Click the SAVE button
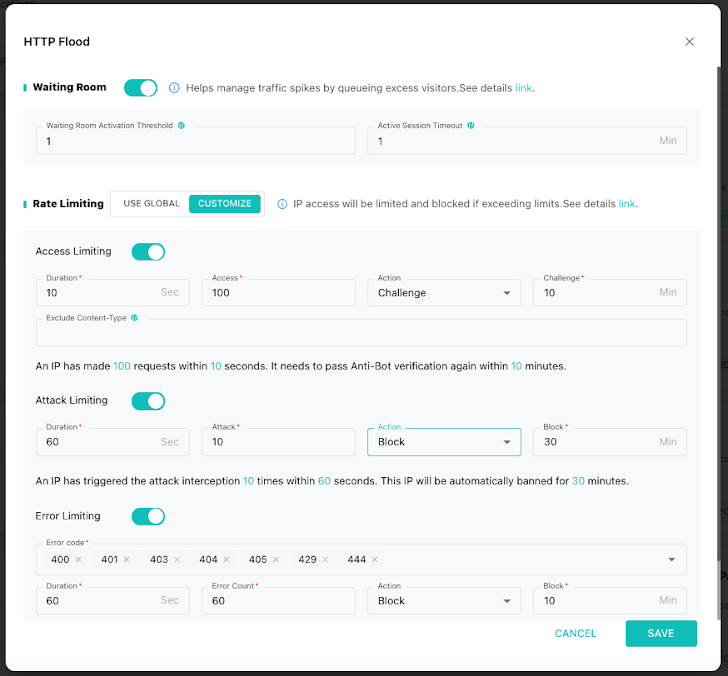This screenshot has height=676, width=728. click(x=661, y=633)
